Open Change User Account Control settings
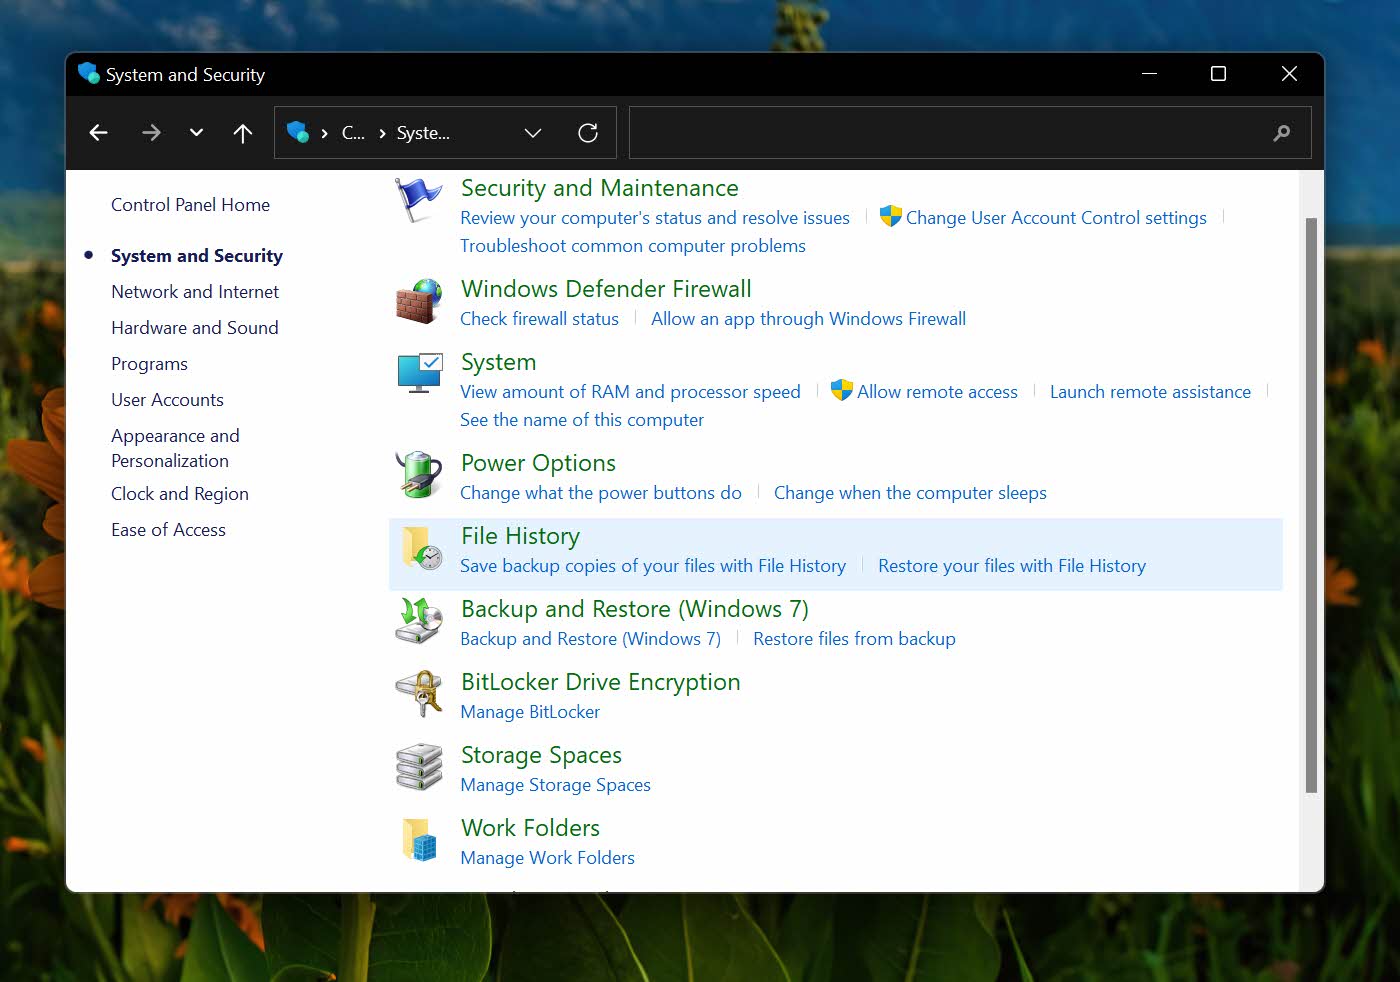This screenshot has width=1400, height=982. coord(1056,218)
